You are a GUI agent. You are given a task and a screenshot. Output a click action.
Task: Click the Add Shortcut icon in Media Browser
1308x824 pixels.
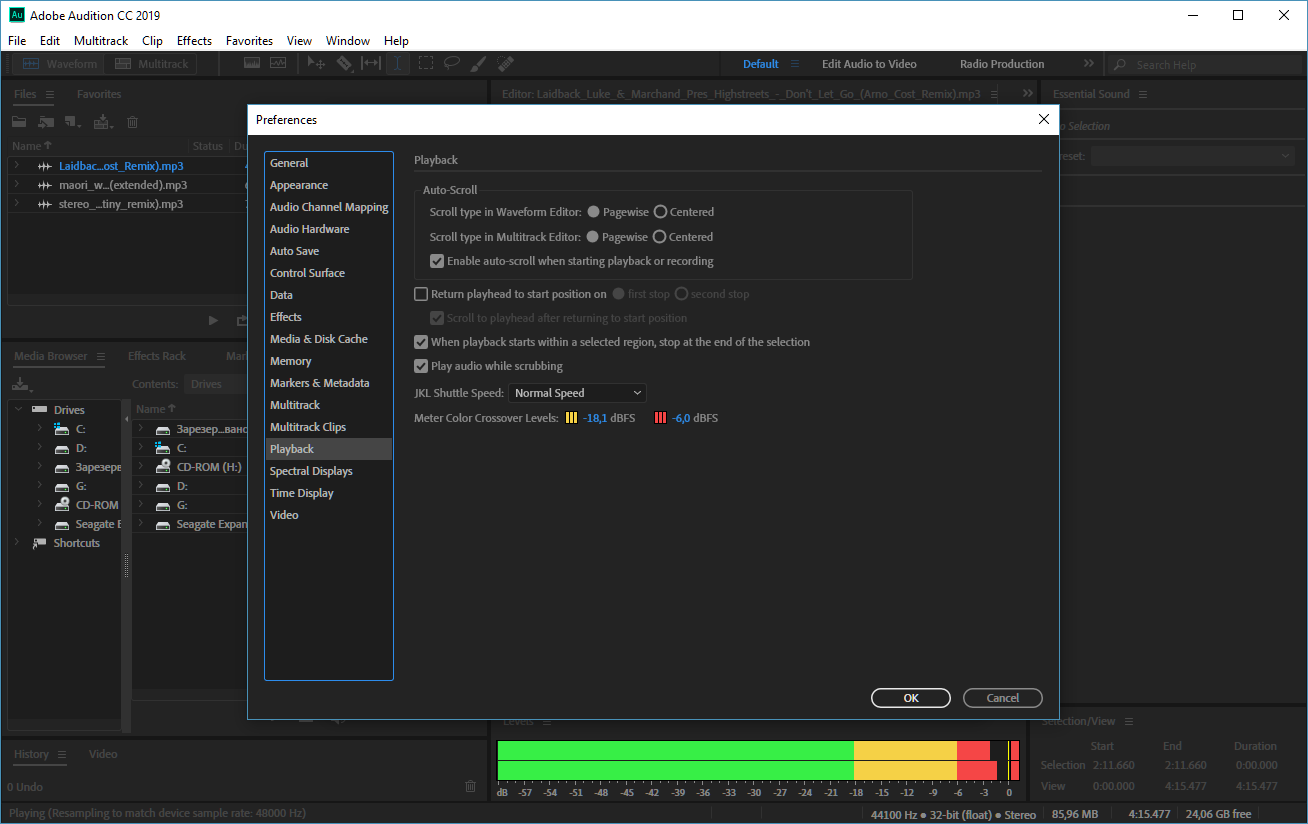tap(22, 384)
